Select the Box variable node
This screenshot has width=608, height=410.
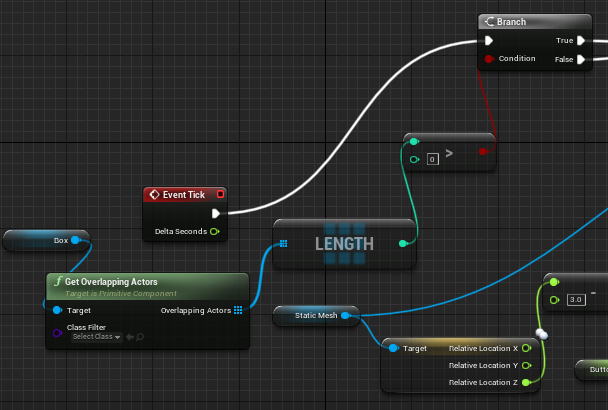46,240
